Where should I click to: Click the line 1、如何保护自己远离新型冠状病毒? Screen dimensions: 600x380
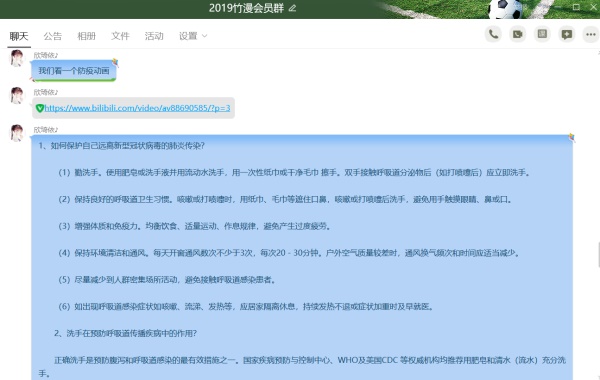122,146
